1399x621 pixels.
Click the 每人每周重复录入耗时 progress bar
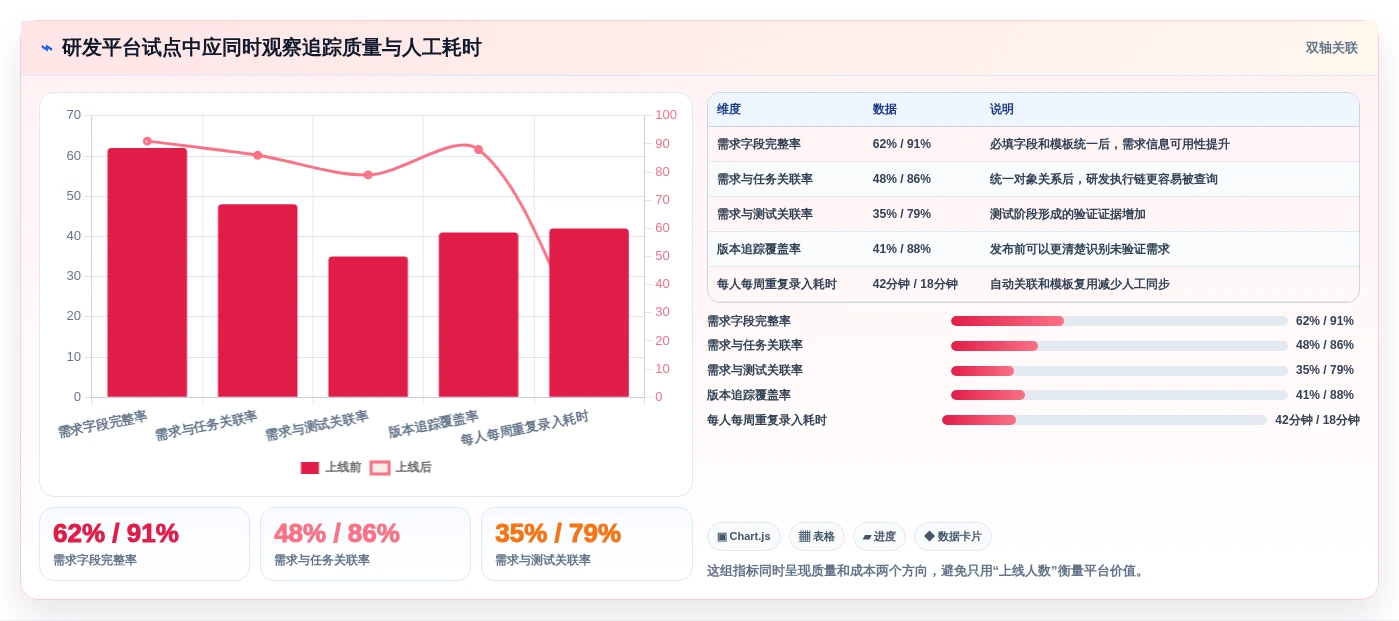tap(1104, 420)
